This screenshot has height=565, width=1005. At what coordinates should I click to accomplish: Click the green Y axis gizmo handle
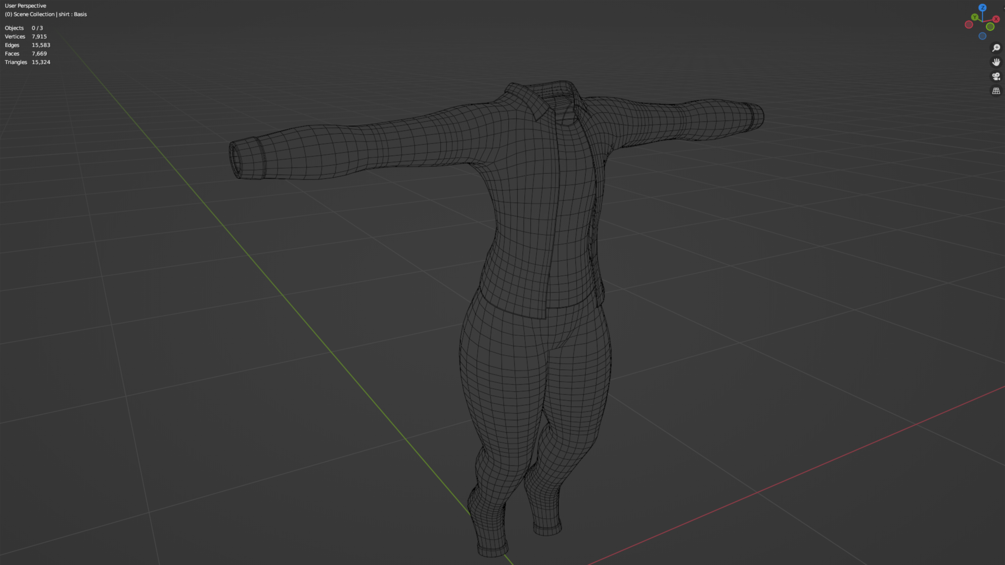point(975,17)
